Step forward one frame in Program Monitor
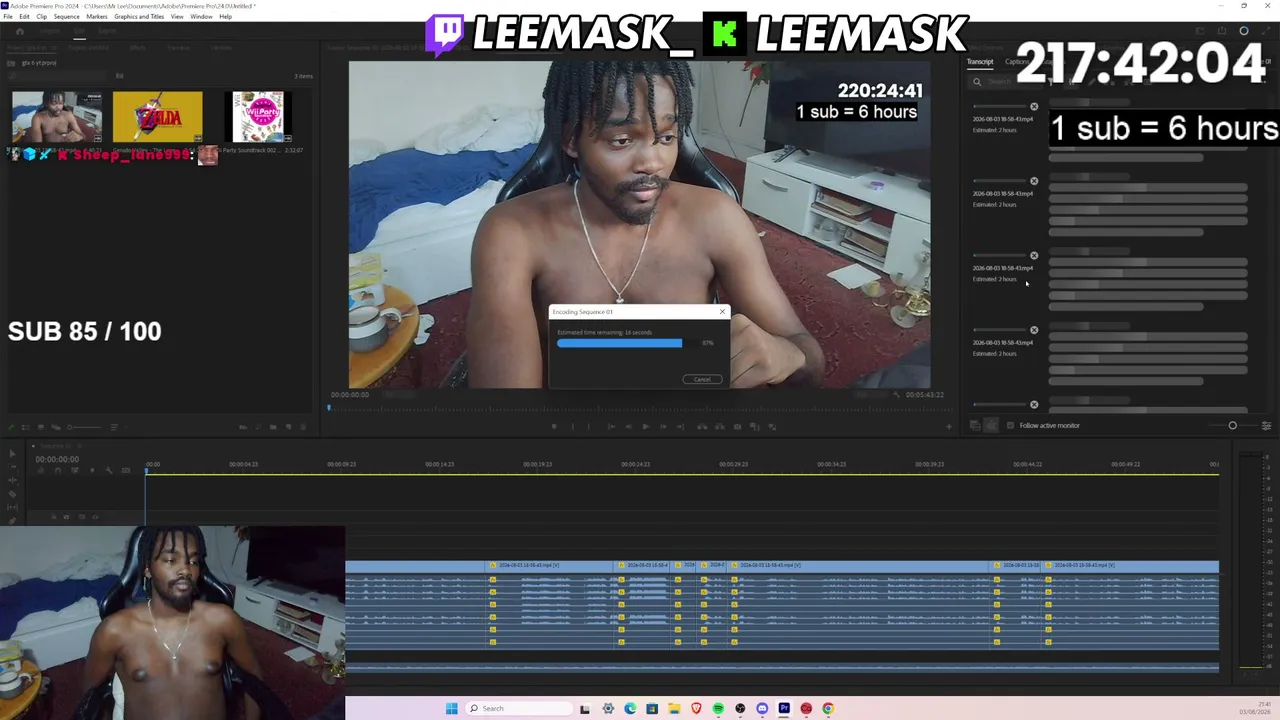Screen dimensions: 1280x720 point(664,427)
